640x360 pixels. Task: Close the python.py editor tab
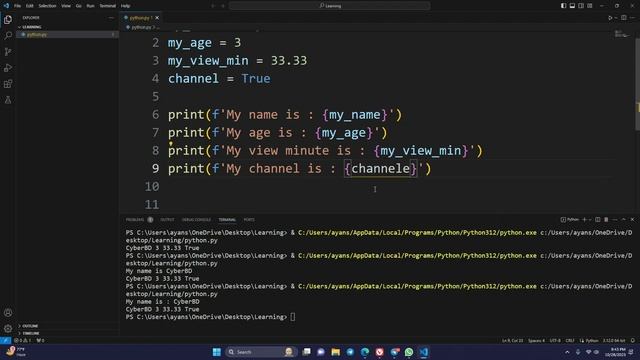tap(157, 18)
